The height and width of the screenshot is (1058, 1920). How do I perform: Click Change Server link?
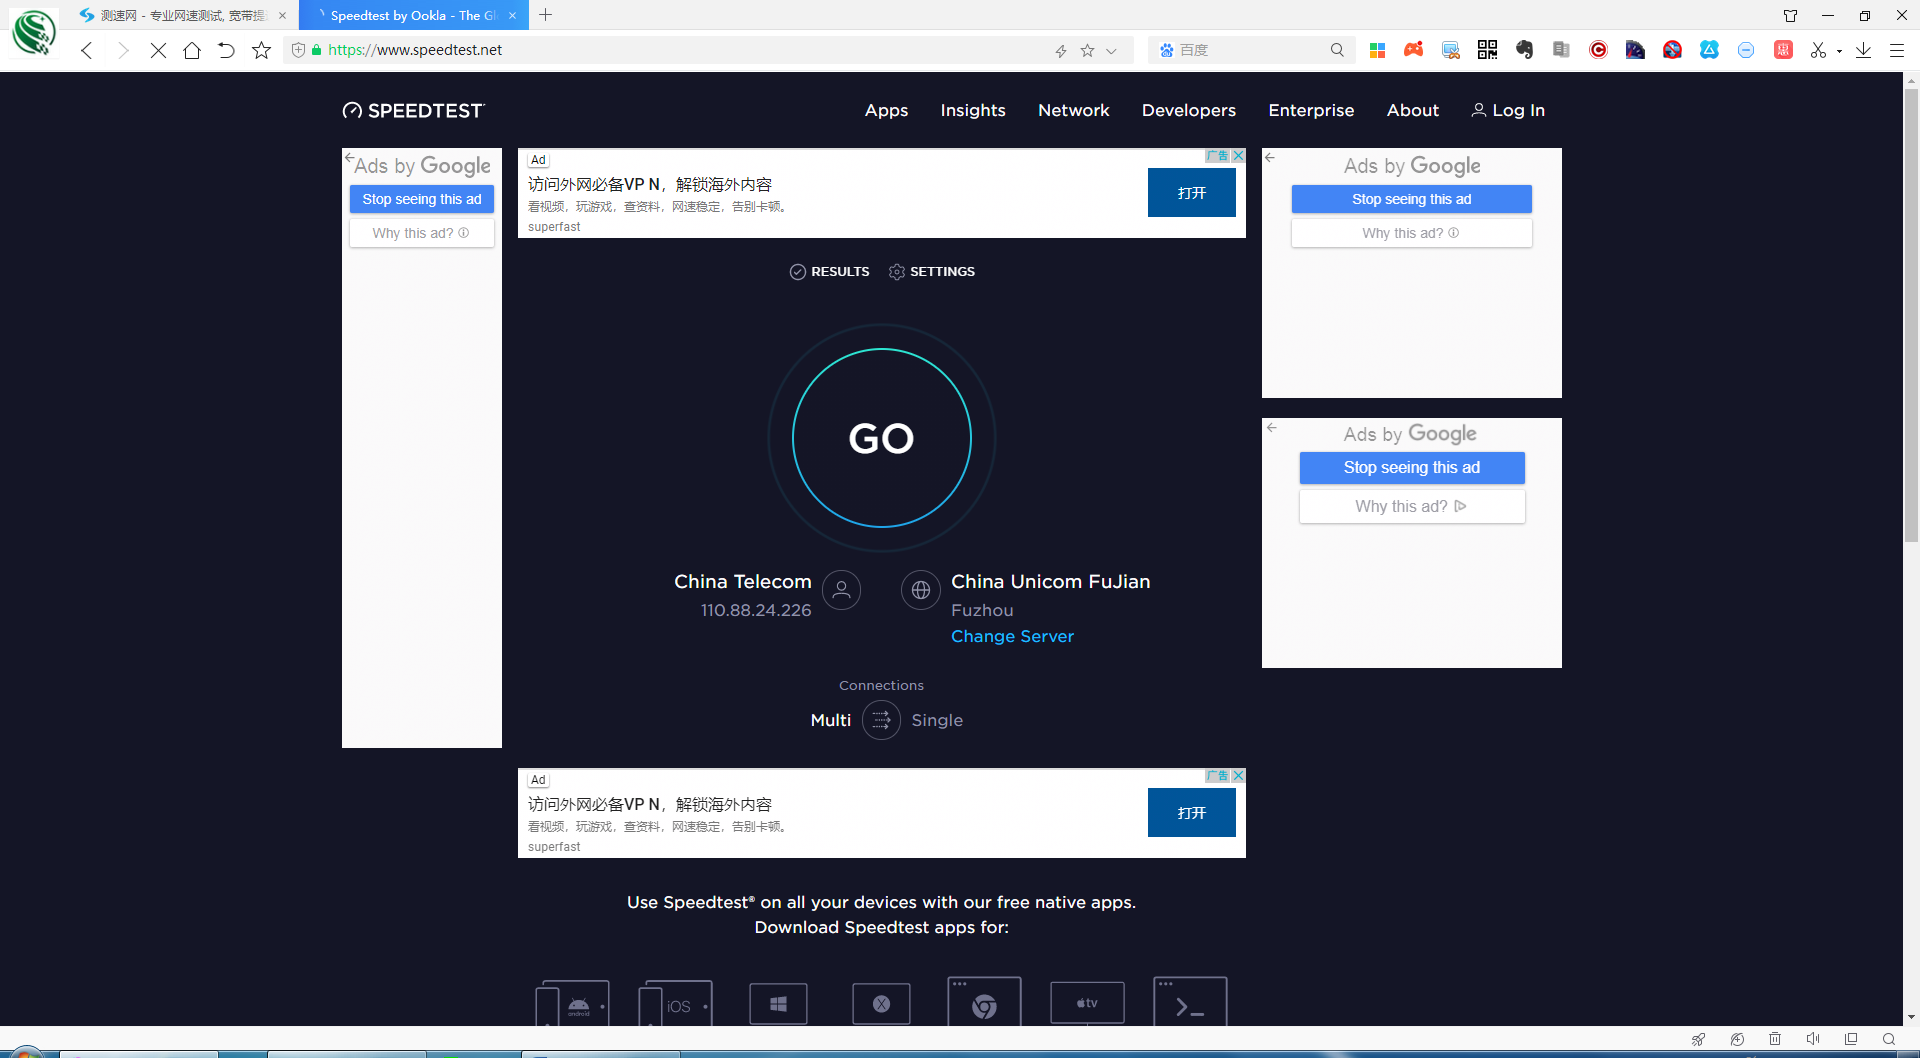1012,636
